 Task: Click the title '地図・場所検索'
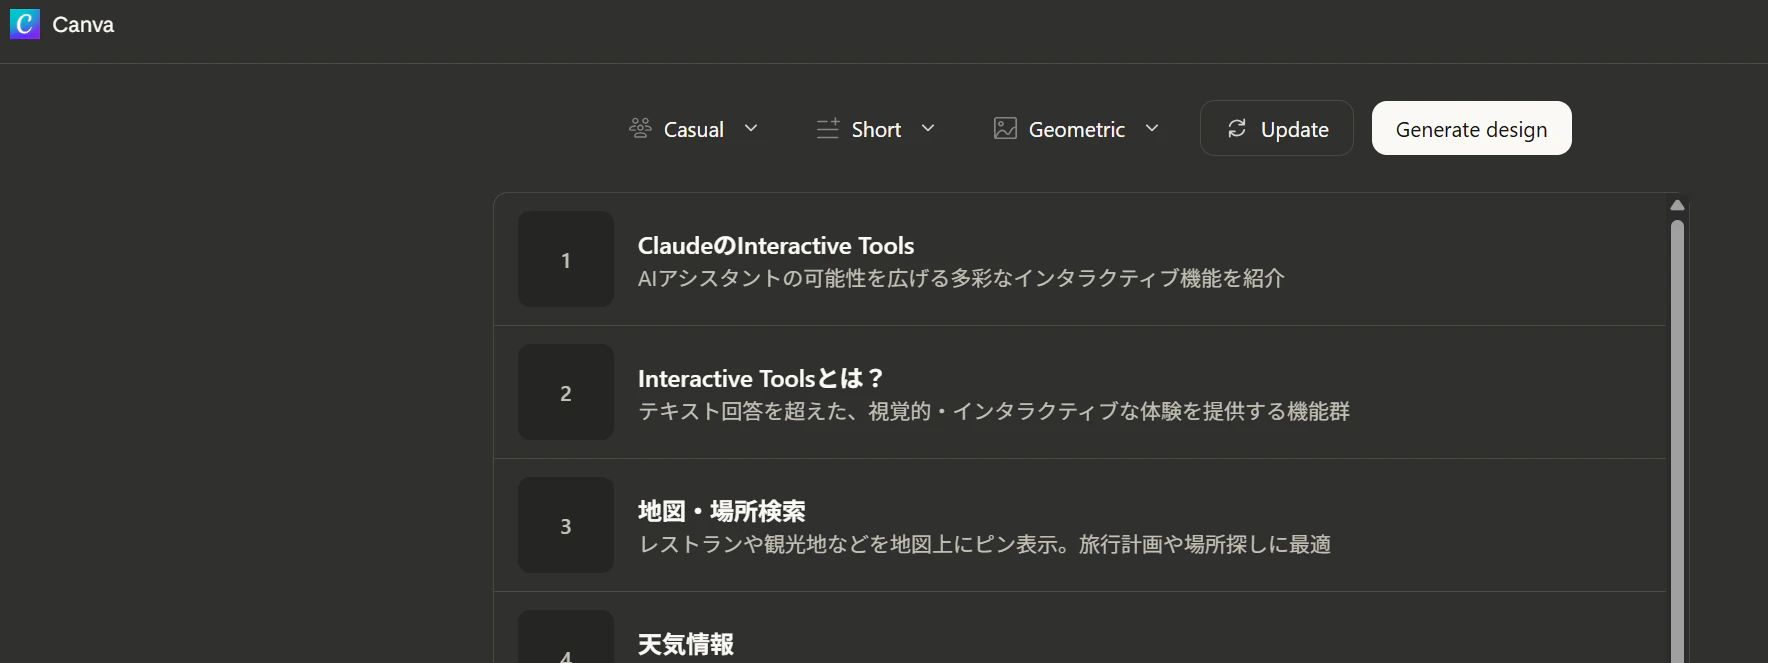(x=722, y=511)
